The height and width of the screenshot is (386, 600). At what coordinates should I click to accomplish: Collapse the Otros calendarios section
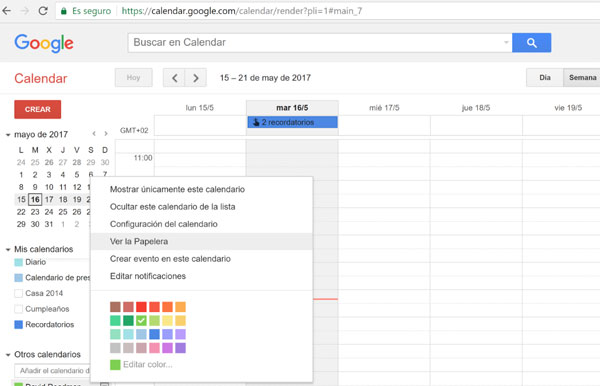pos(8,355)
